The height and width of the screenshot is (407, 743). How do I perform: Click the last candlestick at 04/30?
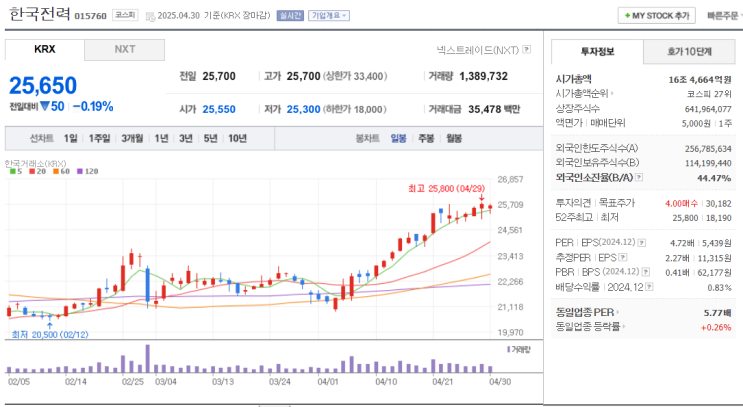pos(490,208)
